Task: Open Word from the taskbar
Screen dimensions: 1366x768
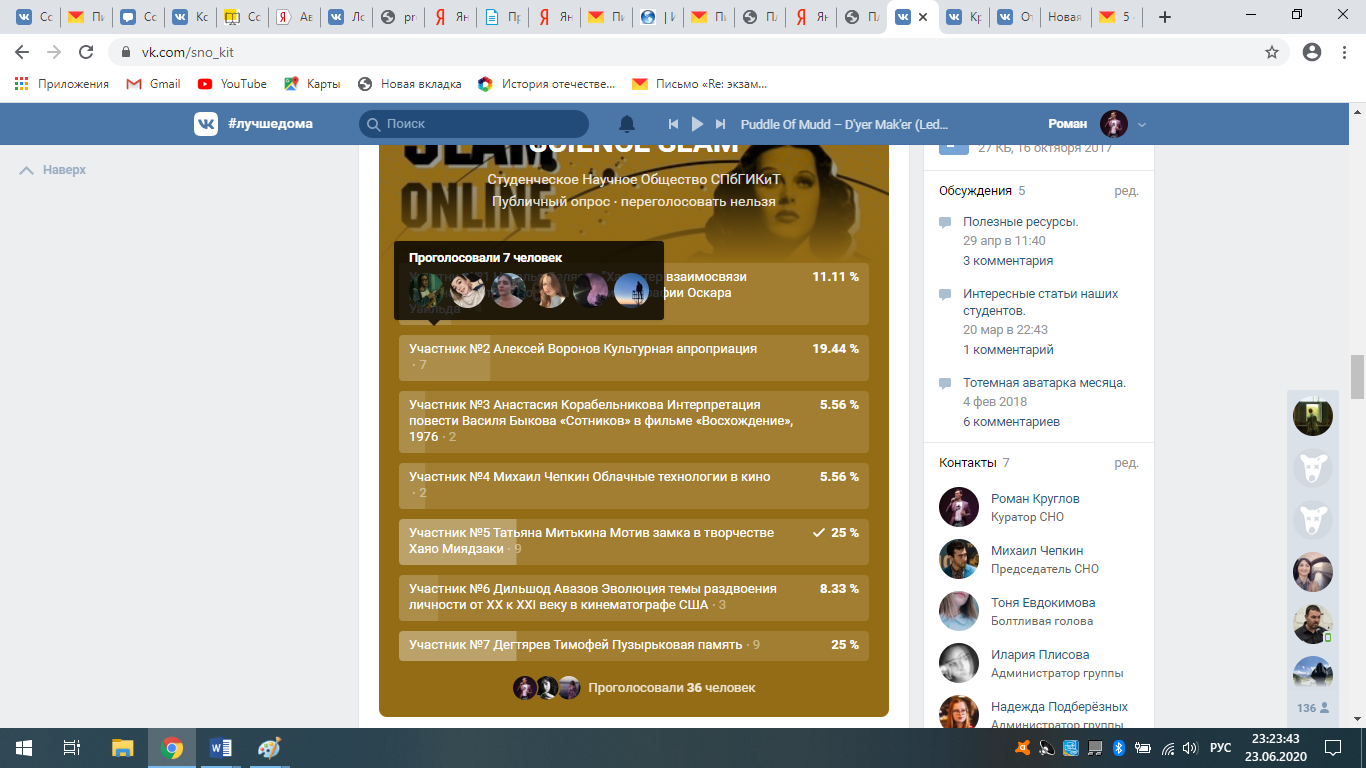Action: 221,748
